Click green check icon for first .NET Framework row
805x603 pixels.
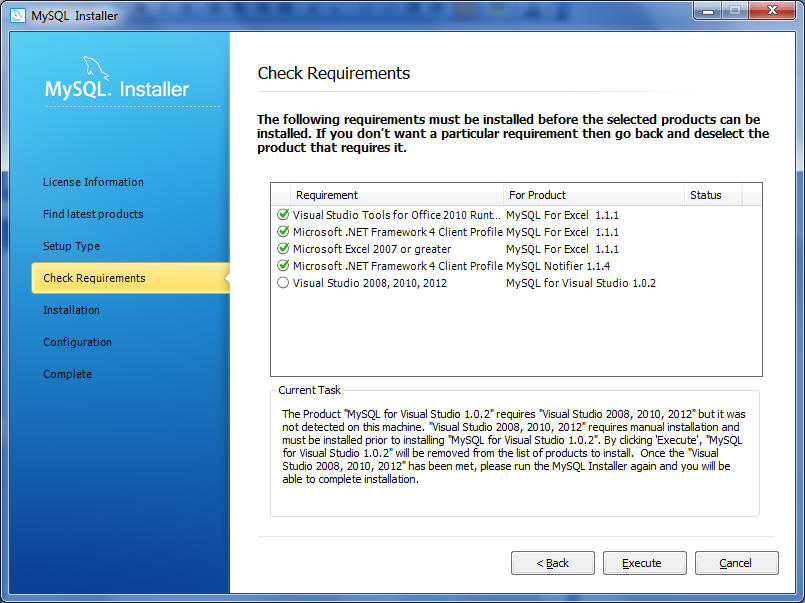[283, 232]
